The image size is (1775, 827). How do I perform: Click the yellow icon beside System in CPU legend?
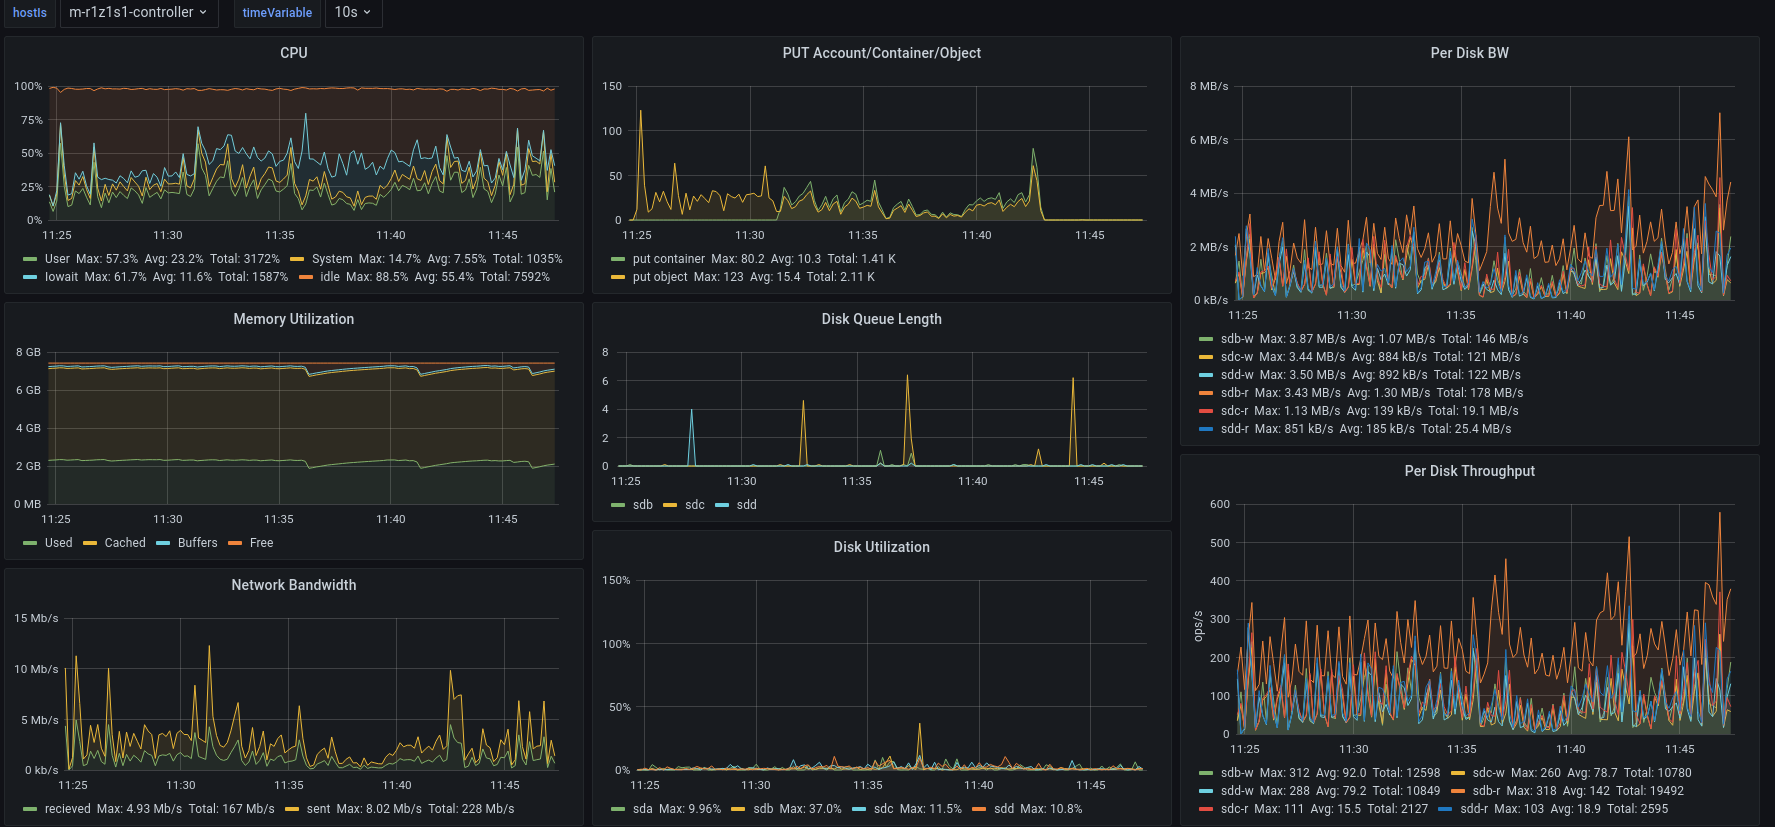tap(297, 259)
